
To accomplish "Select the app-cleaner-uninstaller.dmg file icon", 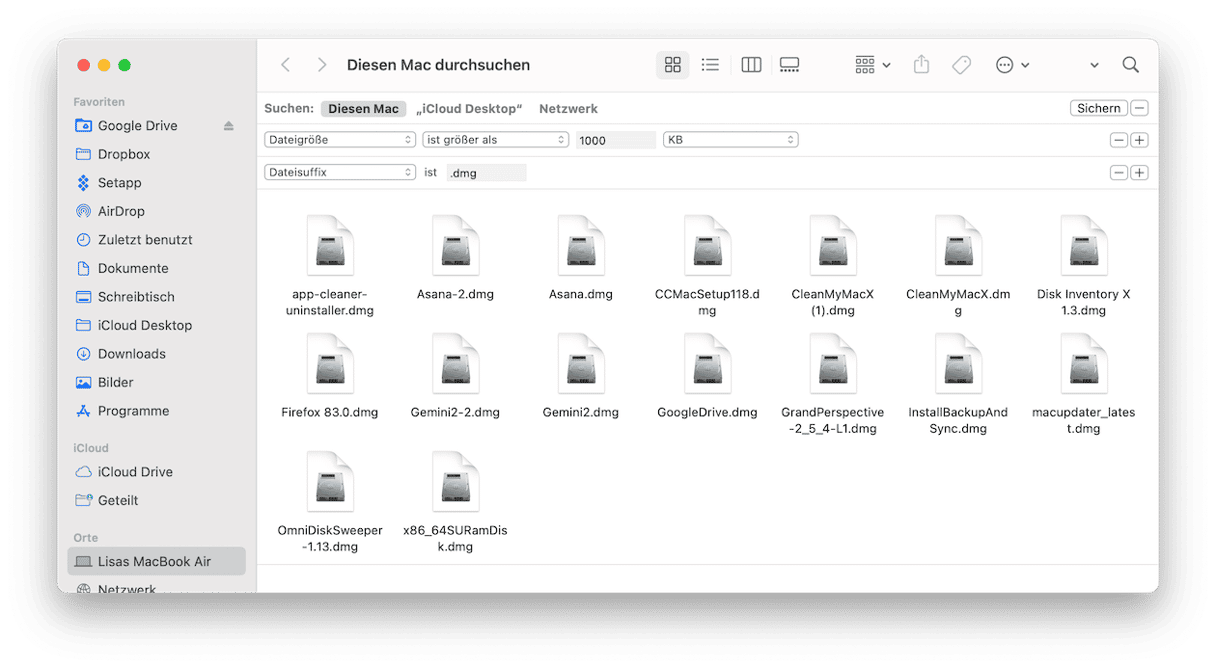I will (330, 246).
